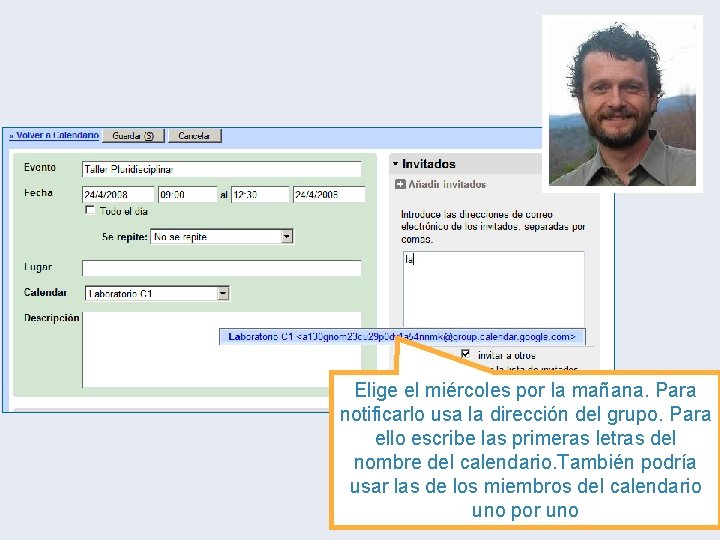The width and height of the screenshot is (720, 540).
Task: Click the portrait photo of the man
Action: [622, 104]
